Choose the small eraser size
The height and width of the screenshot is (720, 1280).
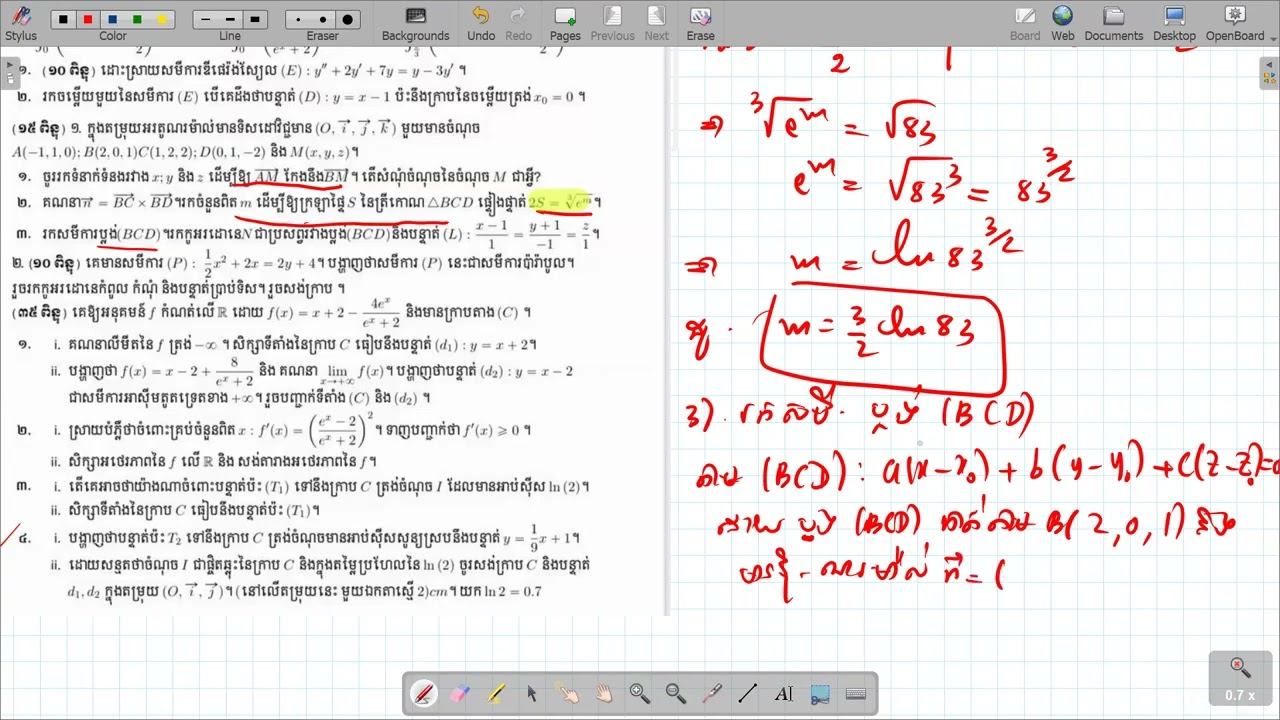tap(299, 20)
